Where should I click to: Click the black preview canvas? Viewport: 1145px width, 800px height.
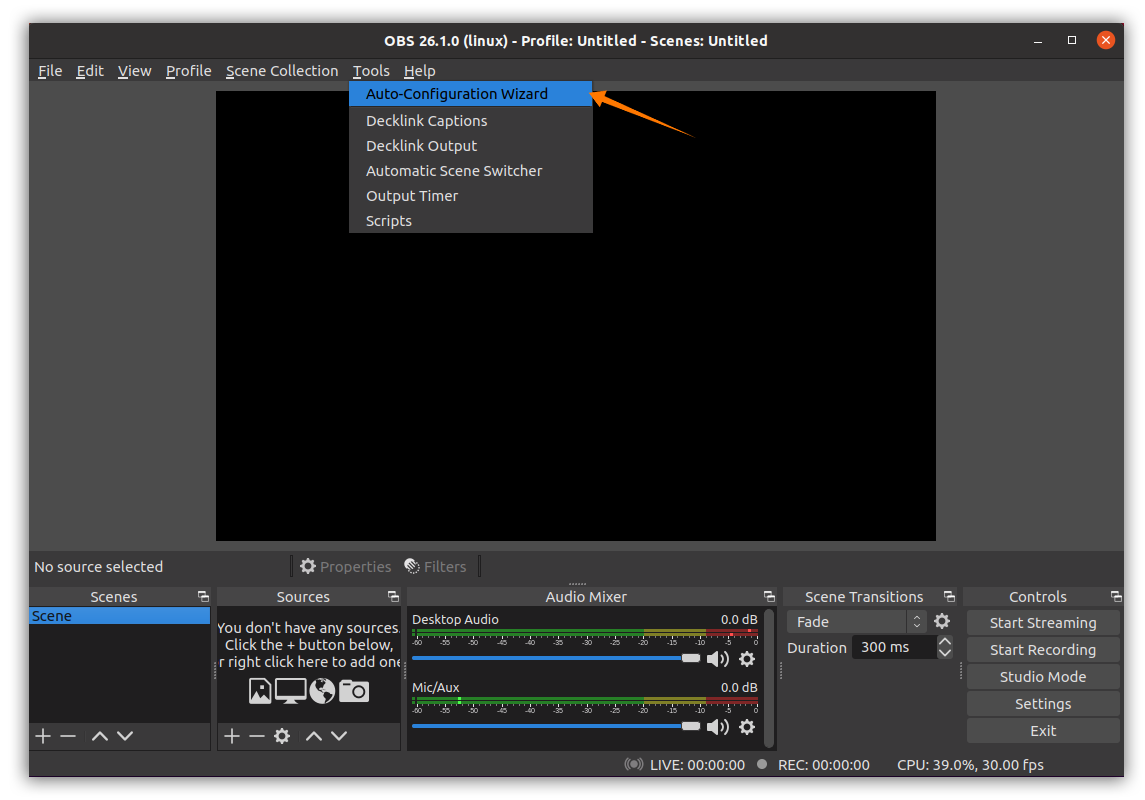click(575, 316)
